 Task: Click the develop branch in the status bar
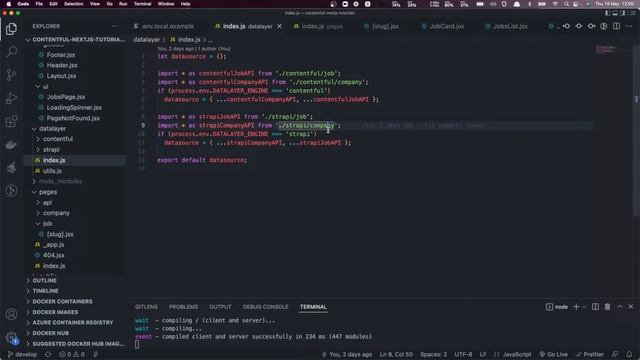(x=22, y=354)
